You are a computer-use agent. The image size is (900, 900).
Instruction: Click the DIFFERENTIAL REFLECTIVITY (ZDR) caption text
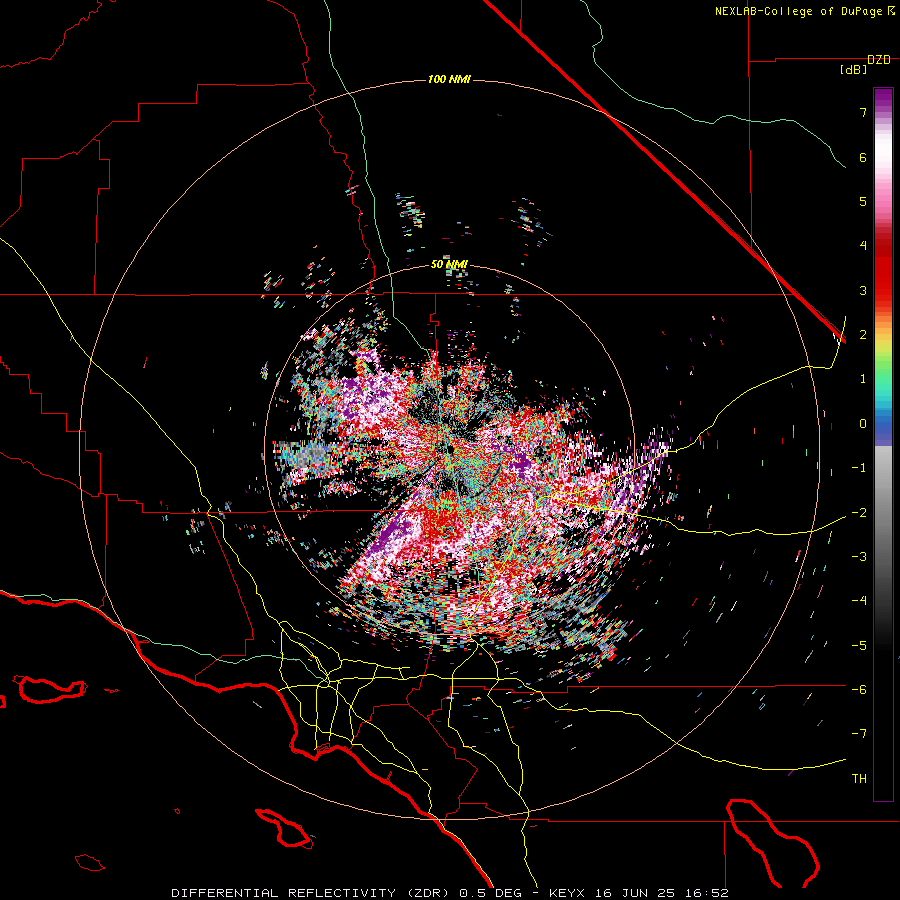point(312,893)
